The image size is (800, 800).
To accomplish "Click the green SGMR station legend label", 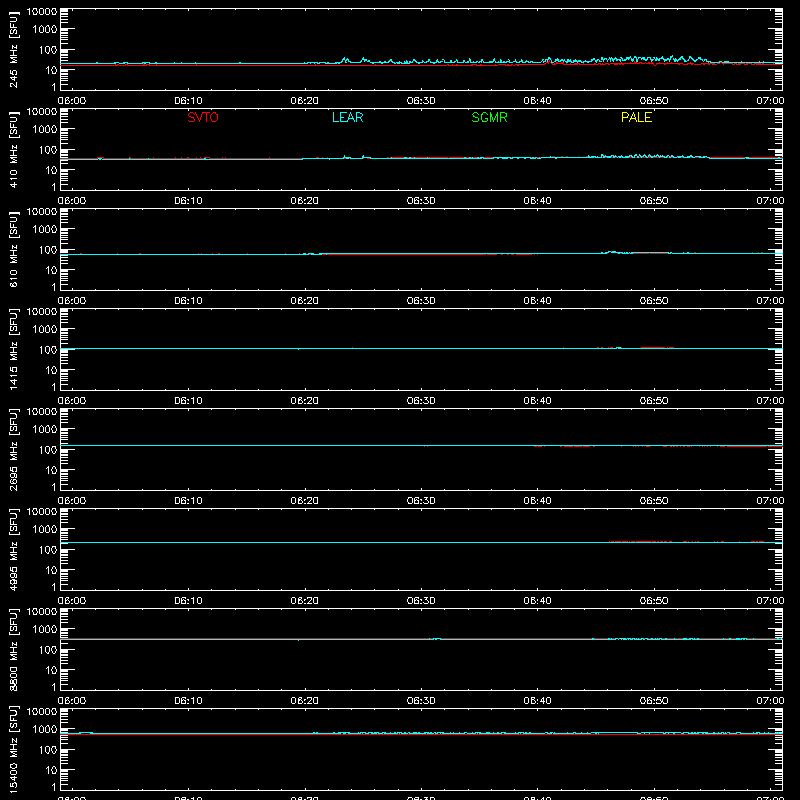I will [489, 117].
